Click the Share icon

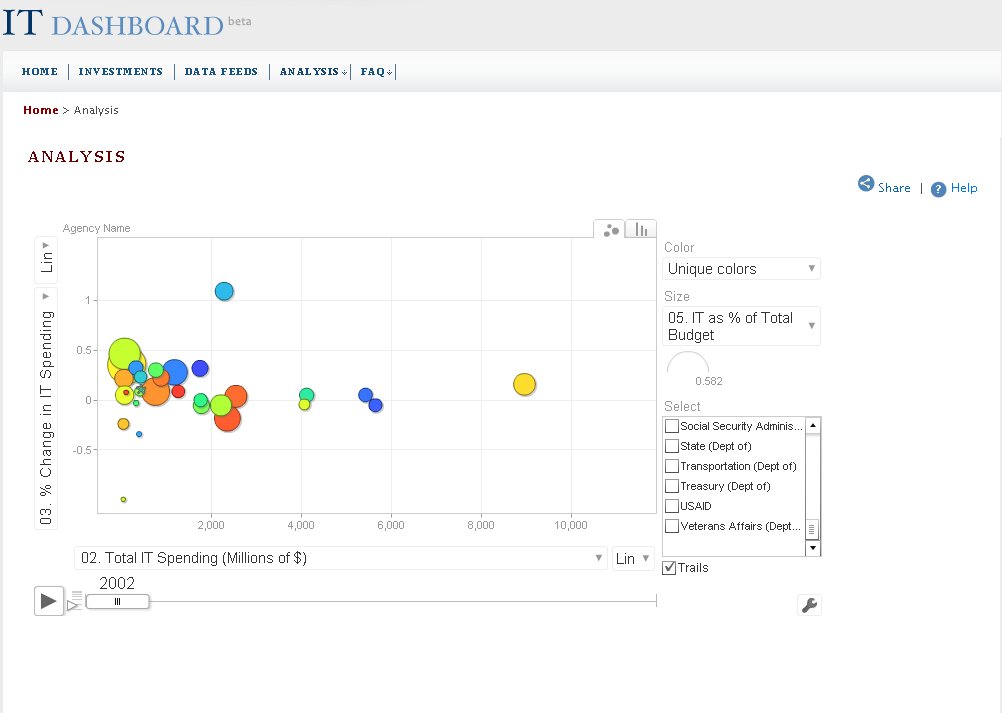[866, 184]
